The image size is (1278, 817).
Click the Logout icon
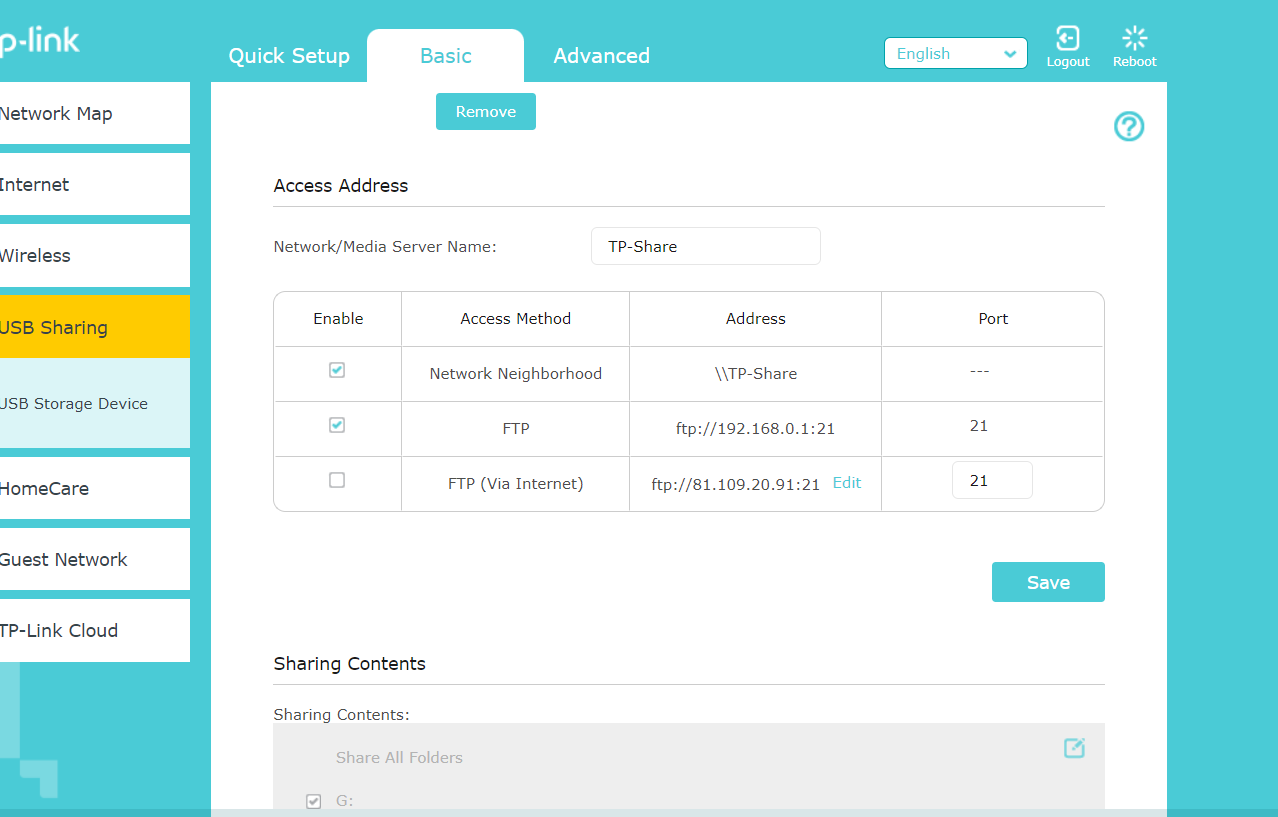point(1067,39)
